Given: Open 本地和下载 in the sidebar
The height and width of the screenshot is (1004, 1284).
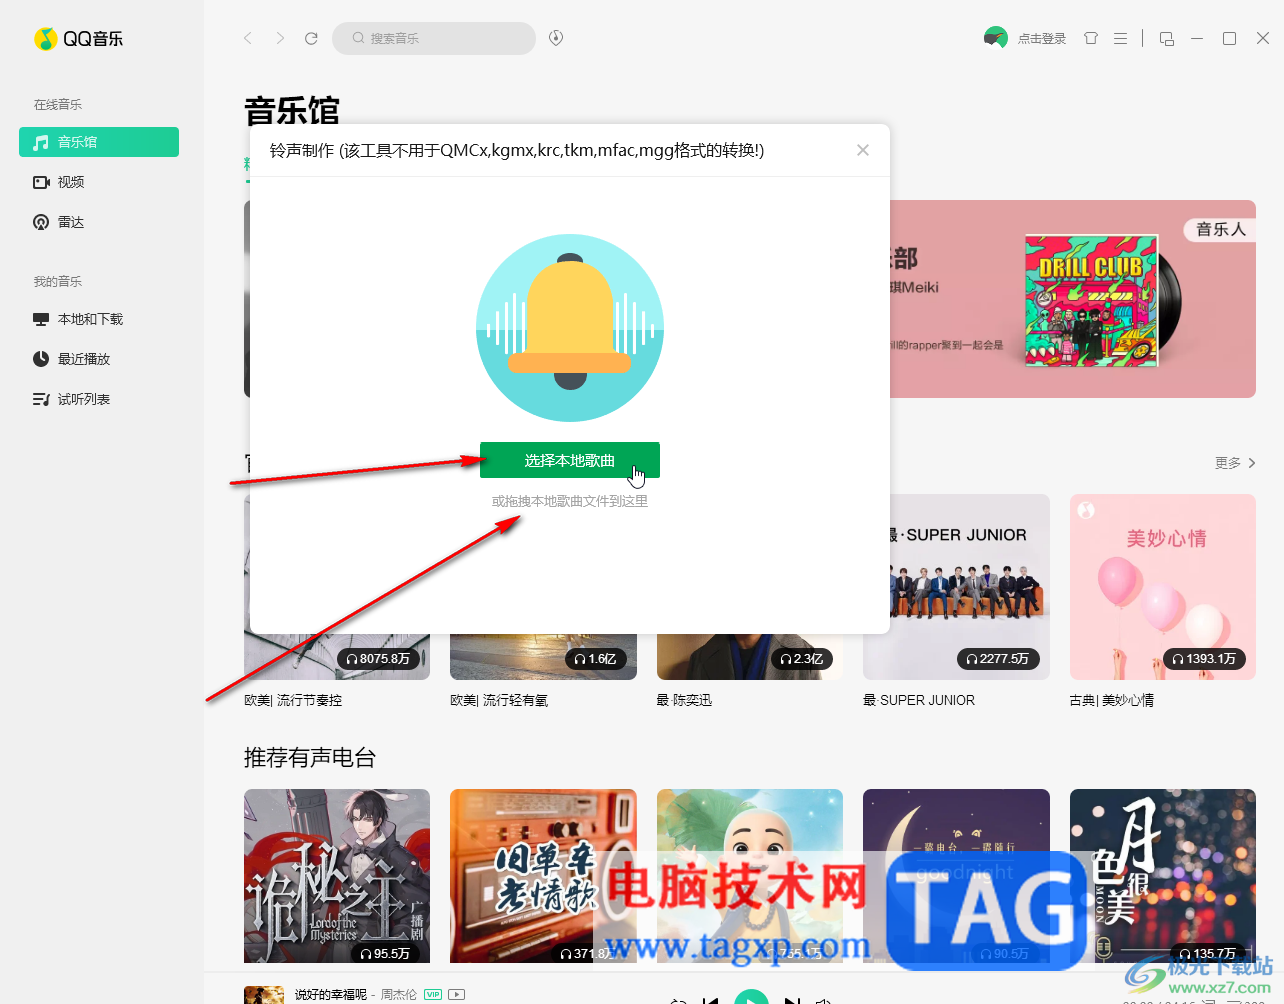Looking at the screenshot, I should click(99, 319).
